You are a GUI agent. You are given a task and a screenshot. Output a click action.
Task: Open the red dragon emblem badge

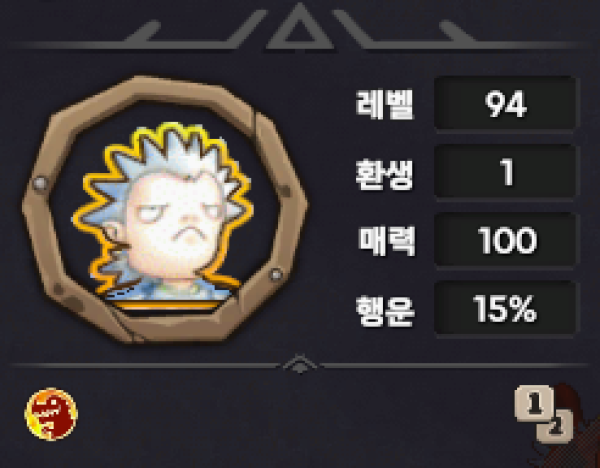pos(51,414)
